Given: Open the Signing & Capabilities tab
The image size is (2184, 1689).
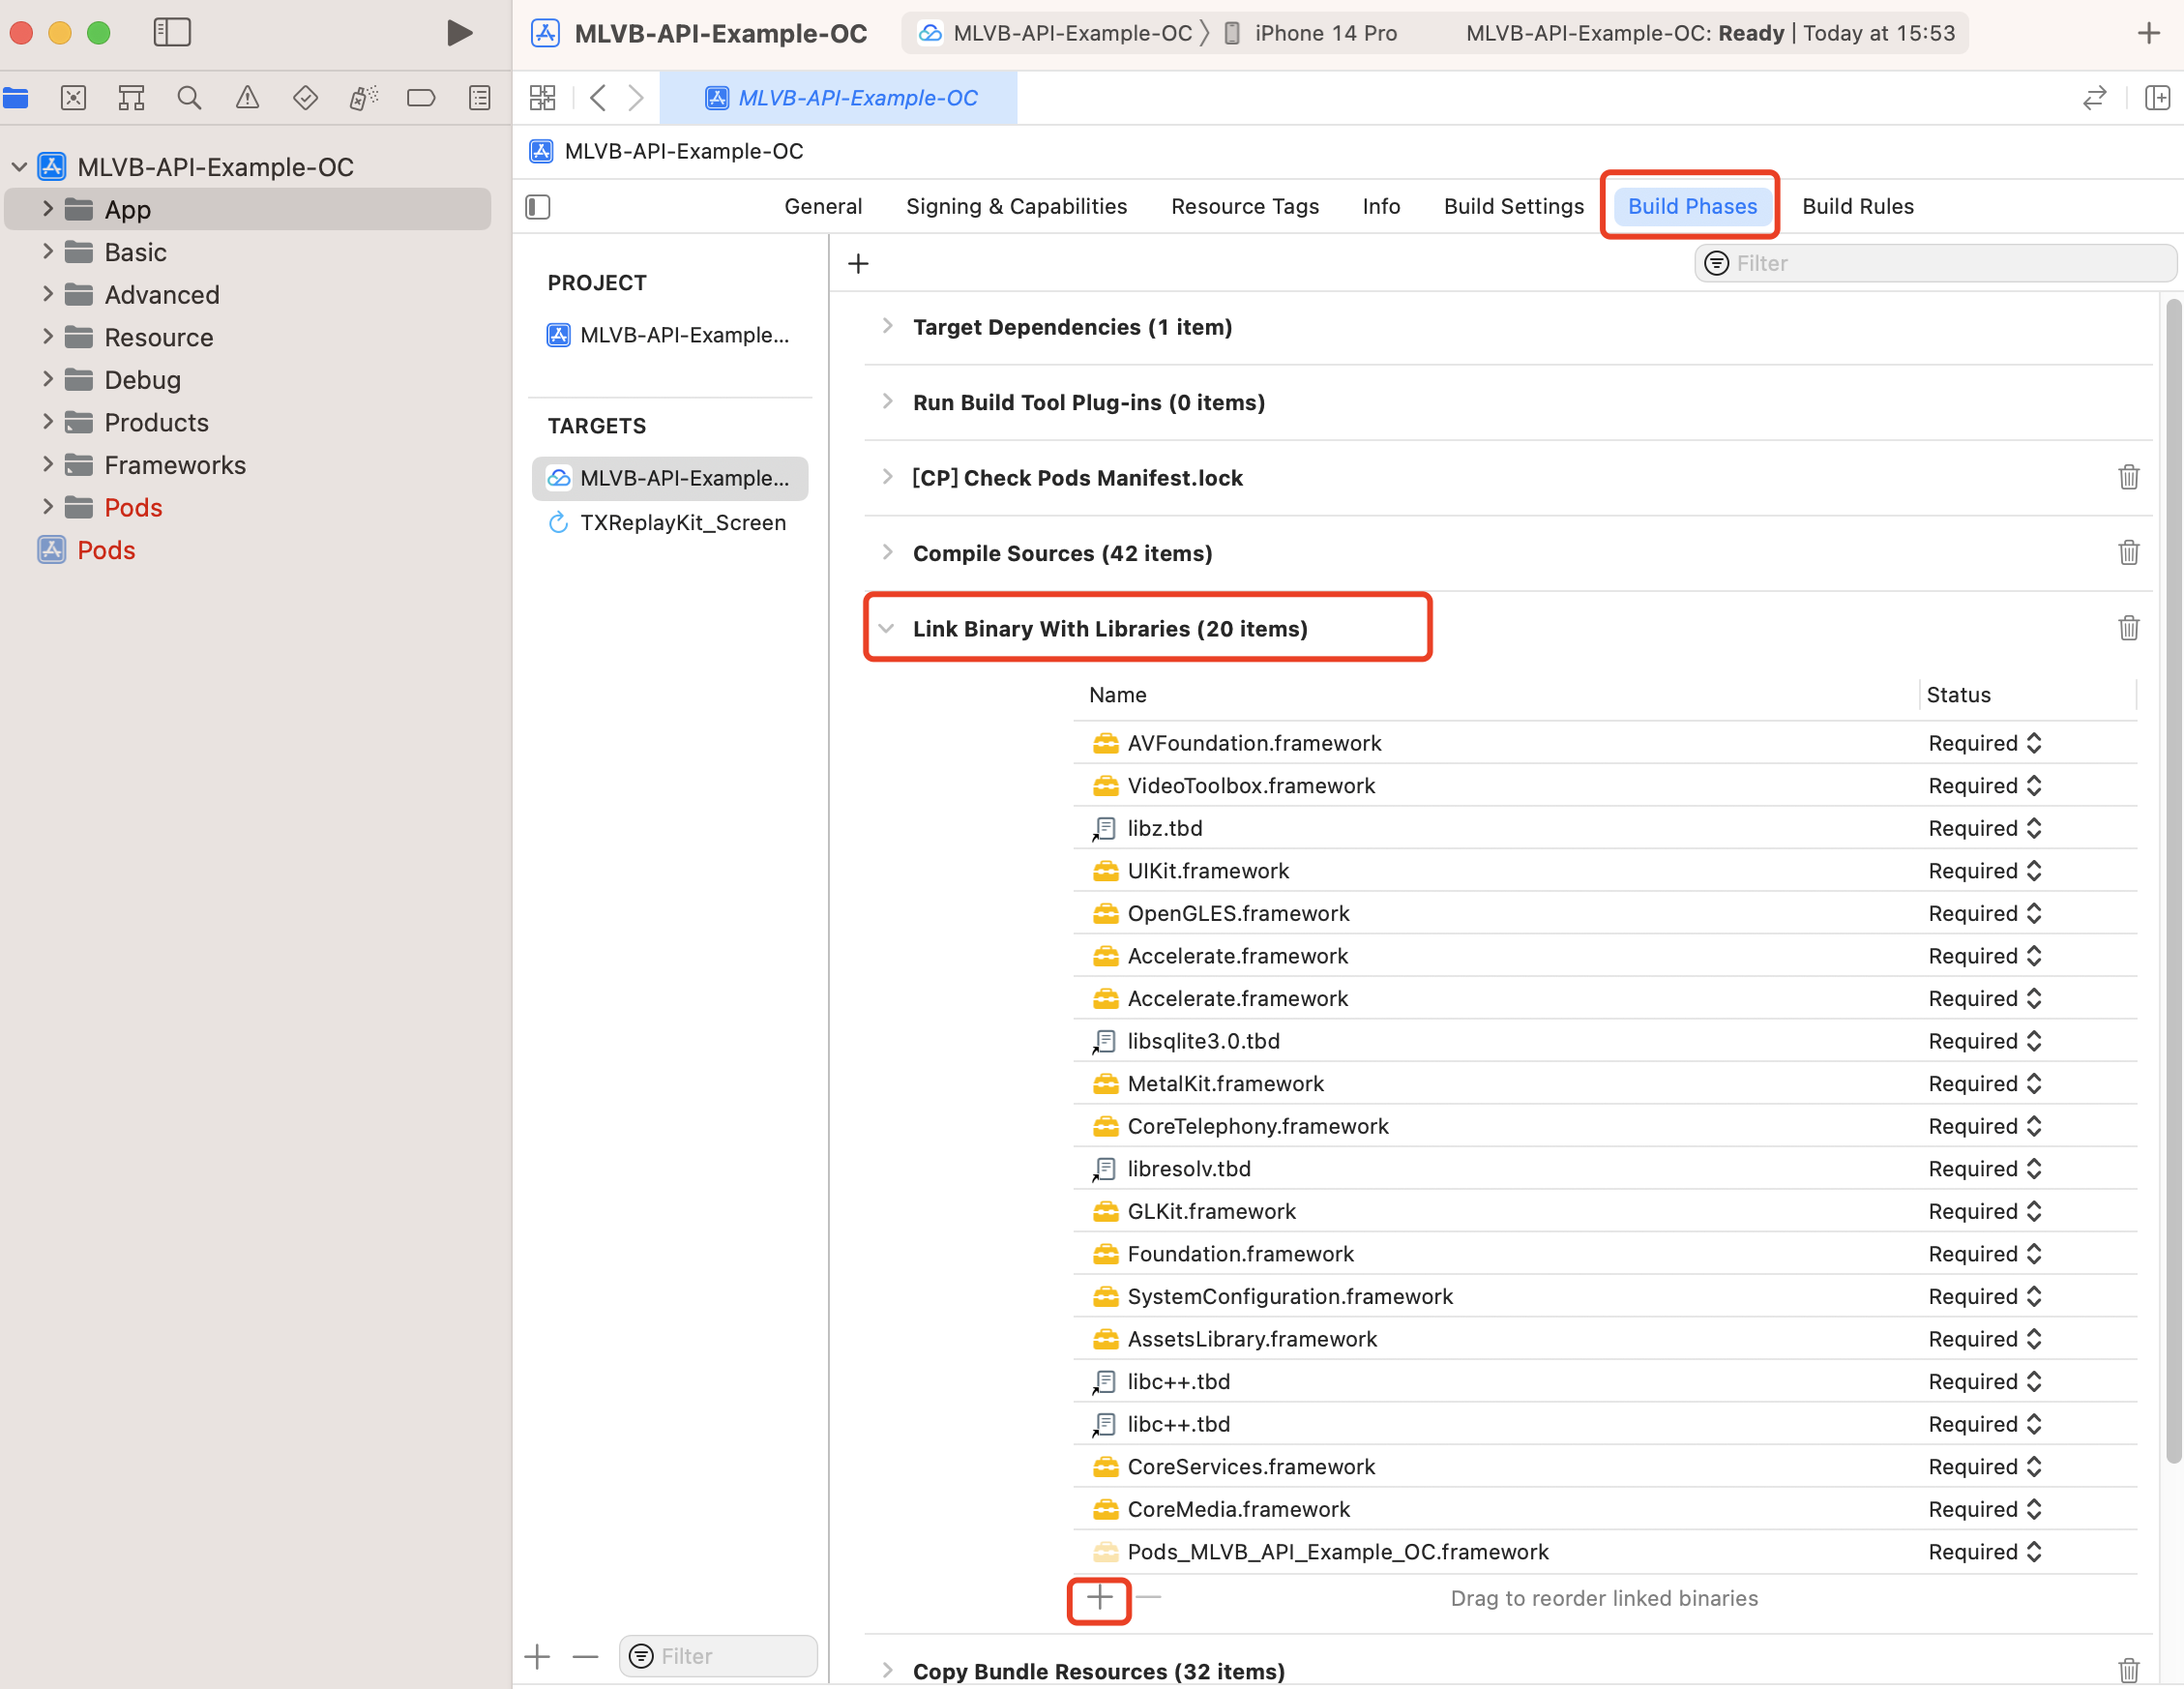Looking at the screenshot, I should click(x=1016, y=206).
